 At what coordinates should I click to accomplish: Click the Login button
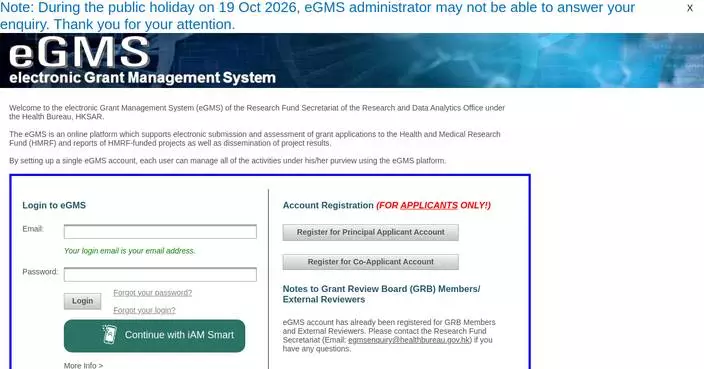[x=83, y=301]
